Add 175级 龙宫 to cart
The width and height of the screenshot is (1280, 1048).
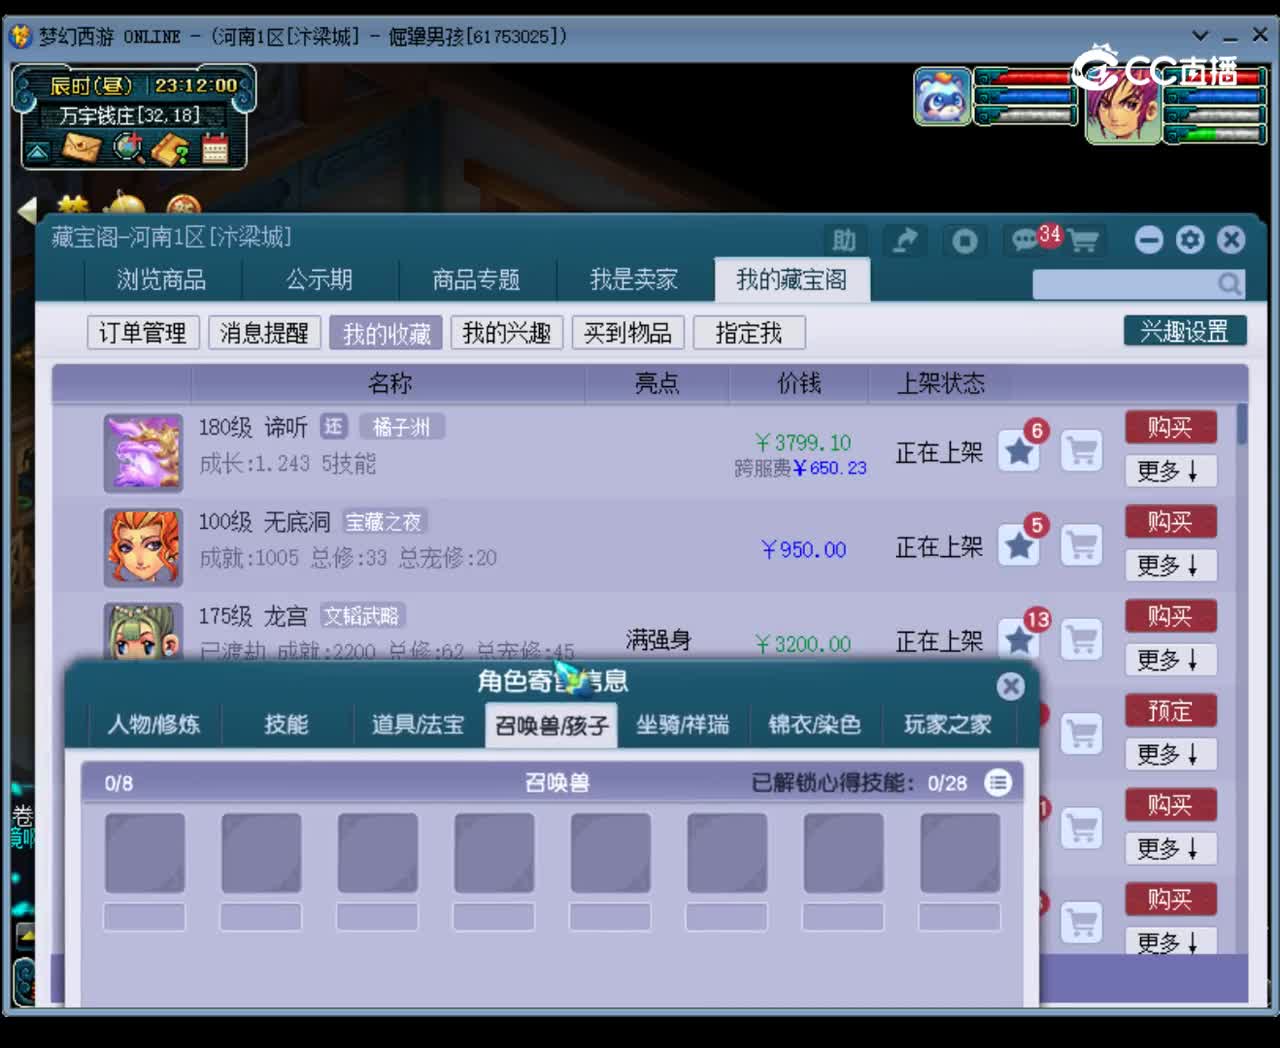click(x=1081, y=640)
